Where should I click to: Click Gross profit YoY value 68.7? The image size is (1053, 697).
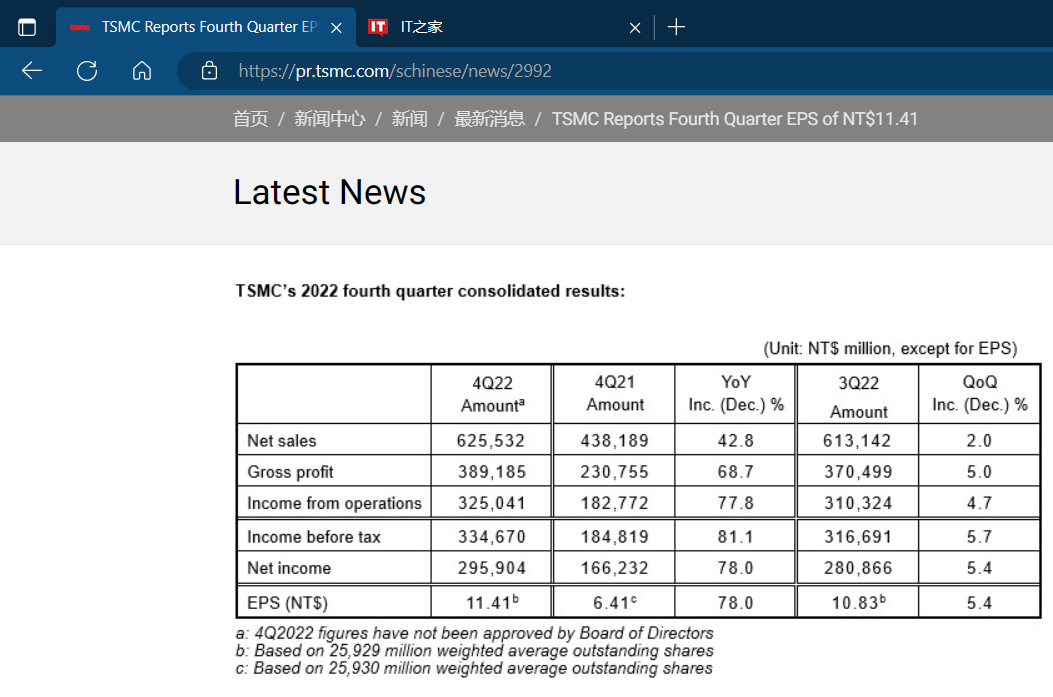pyautogui.click(x=735, y=472)
